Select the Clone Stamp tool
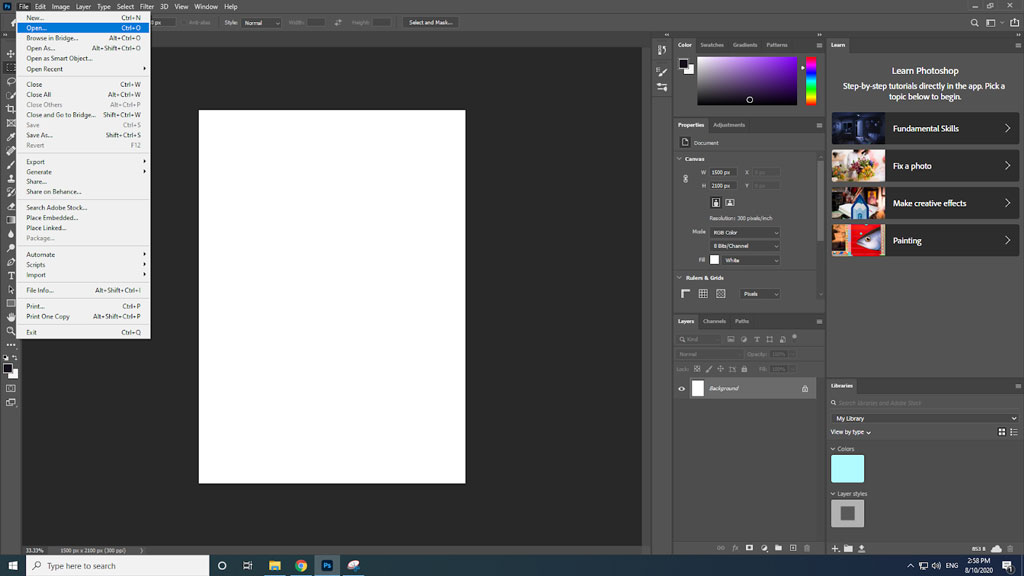Screen dimensions: 1024x576 (x=10, y=178)
